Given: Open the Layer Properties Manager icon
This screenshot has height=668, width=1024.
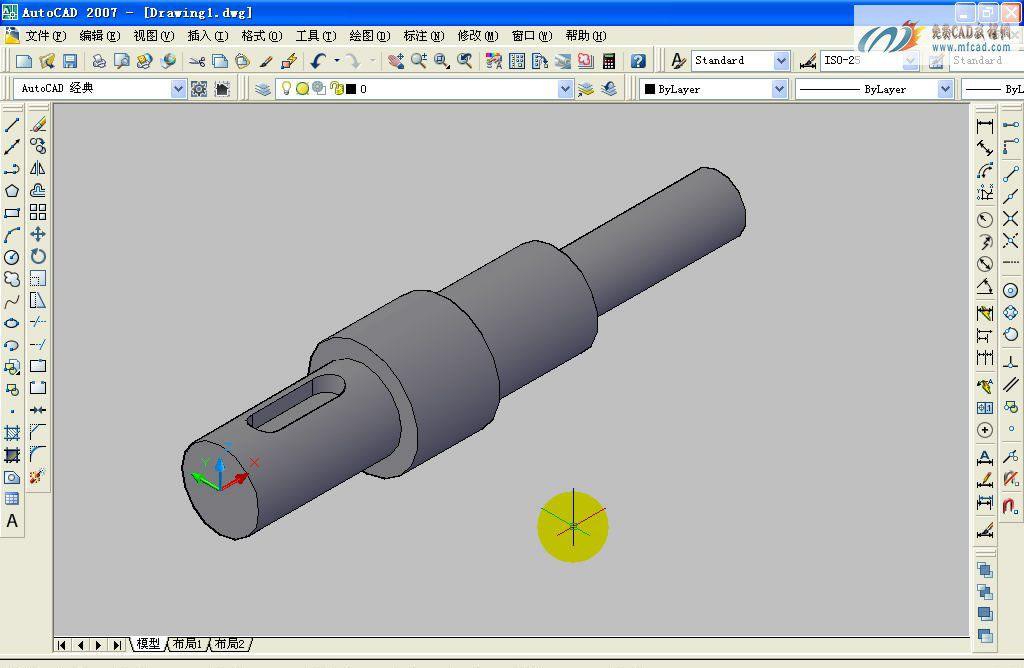Looking at the screenshot, I should (x=263, y=89).
